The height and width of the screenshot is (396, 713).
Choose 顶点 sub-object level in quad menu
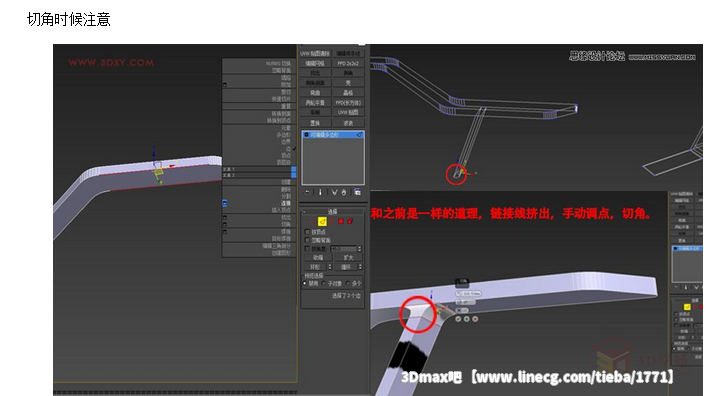pos(286,155)
